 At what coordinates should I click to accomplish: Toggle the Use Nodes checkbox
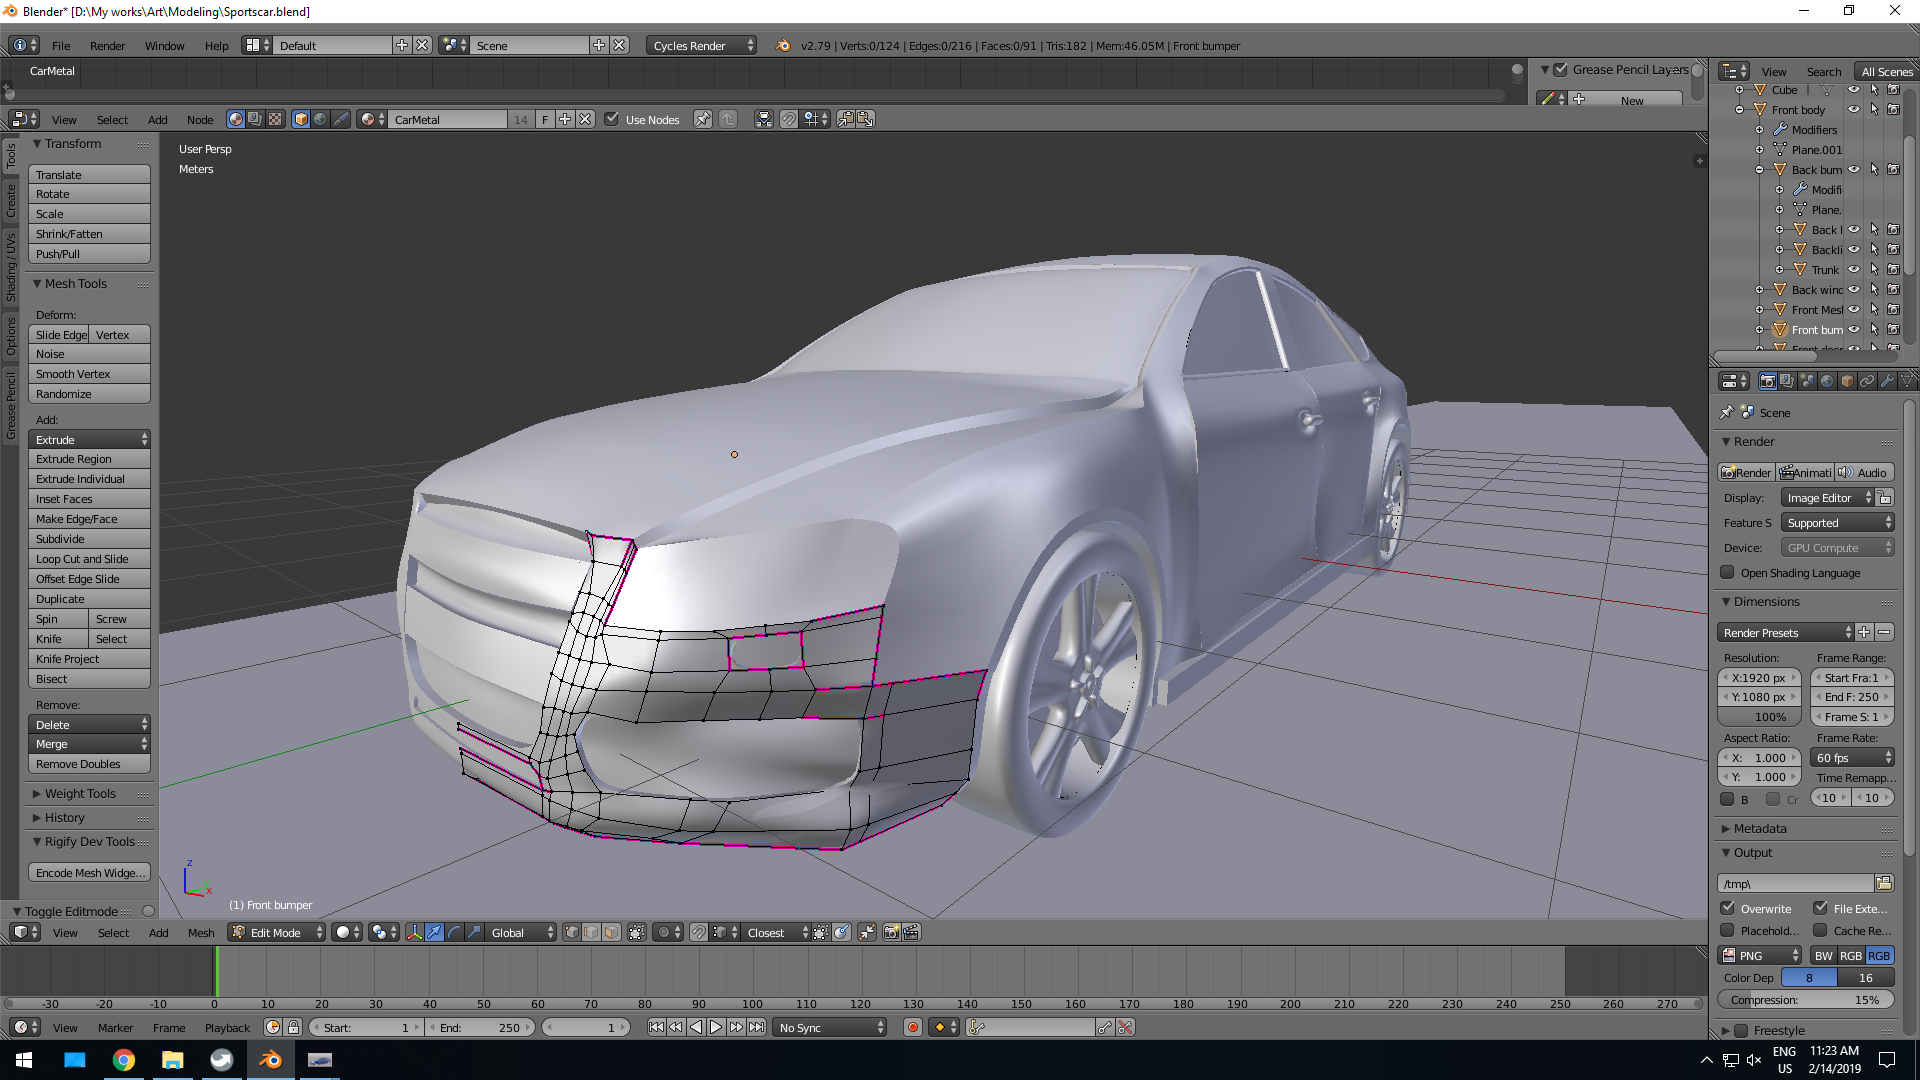[x=612, y=119]
